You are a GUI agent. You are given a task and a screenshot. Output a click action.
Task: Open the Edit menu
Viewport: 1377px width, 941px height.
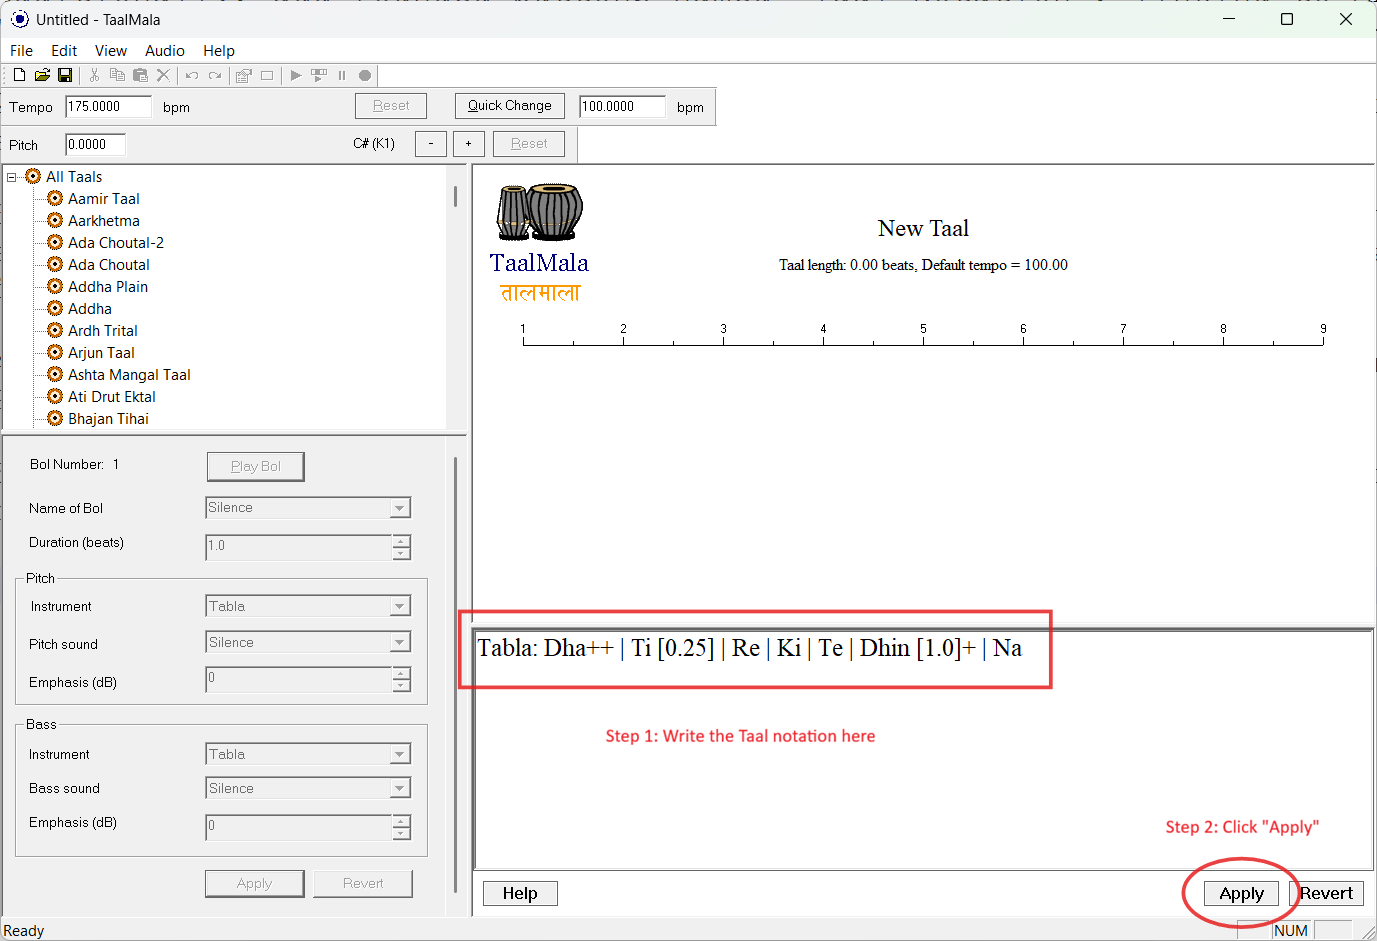point(64,51)
